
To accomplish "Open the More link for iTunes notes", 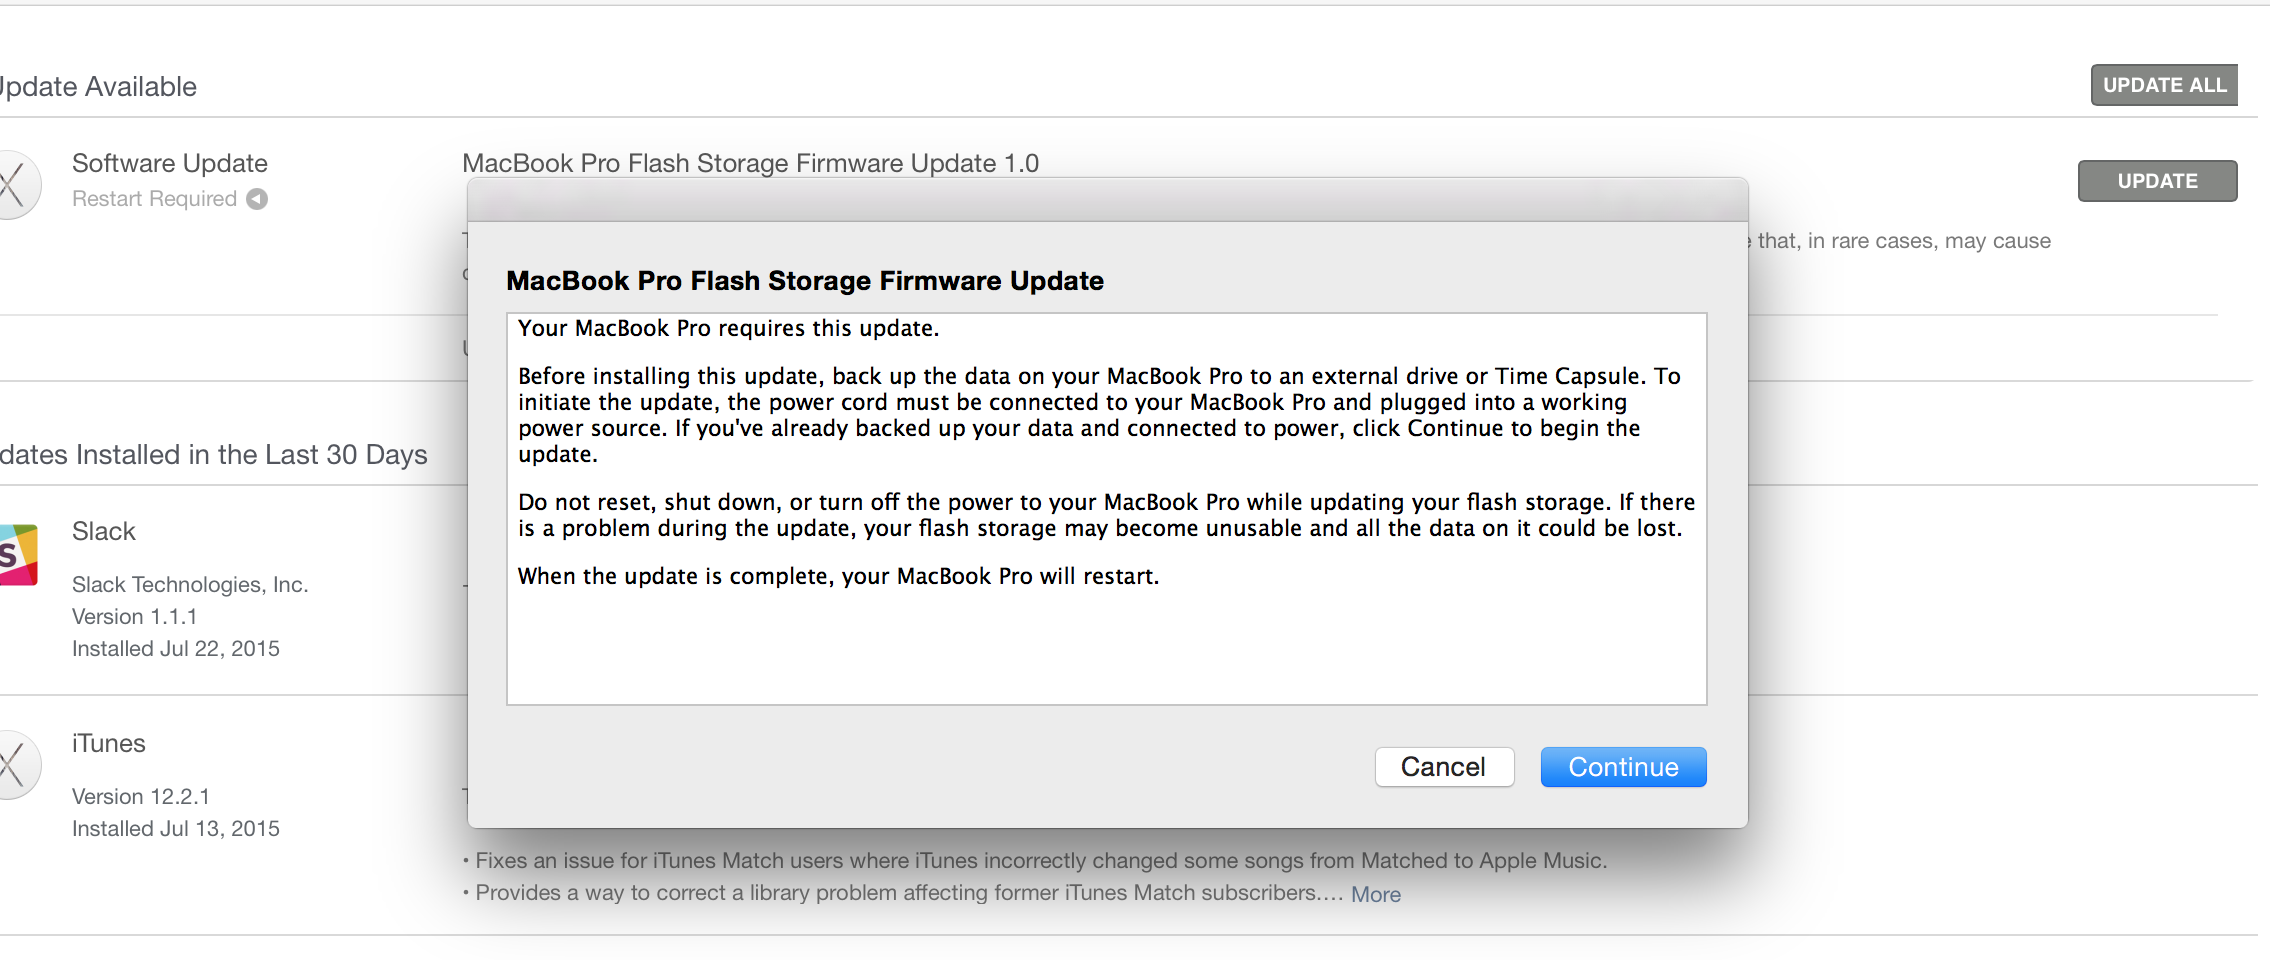I will tap(1376, 894).
